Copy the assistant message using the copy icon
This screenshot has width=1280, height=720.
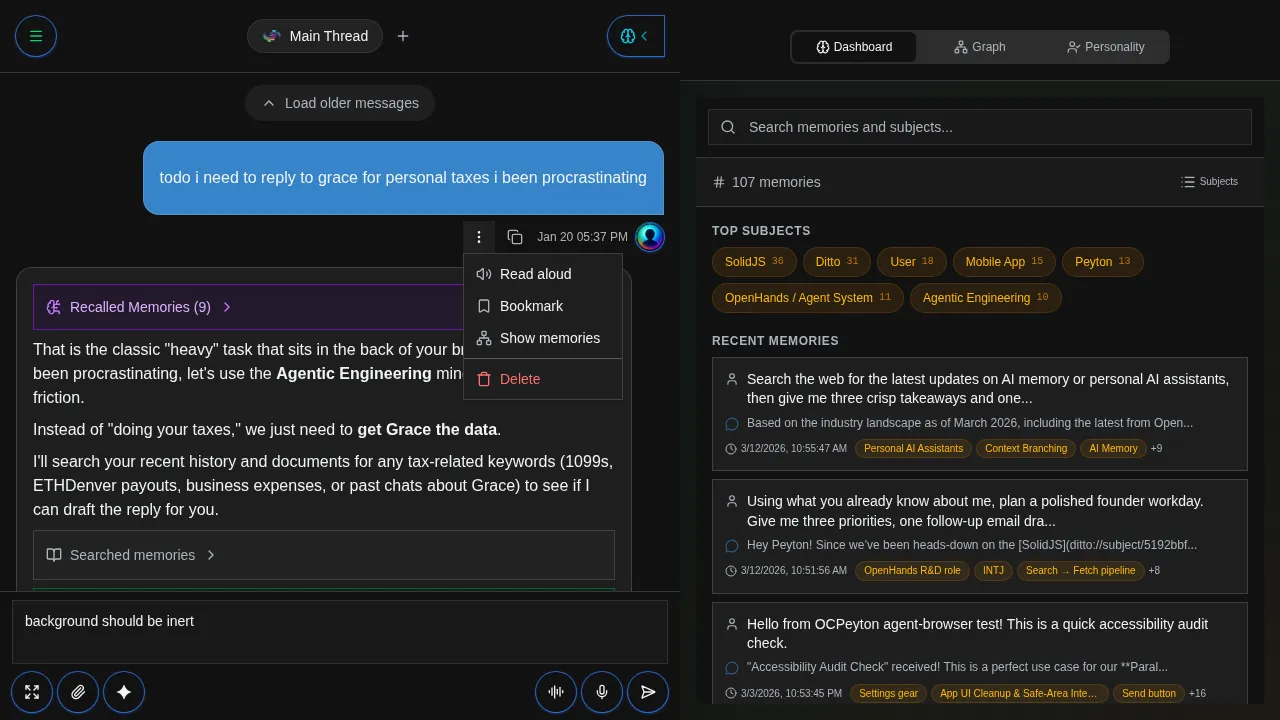[x=515, y=237]
